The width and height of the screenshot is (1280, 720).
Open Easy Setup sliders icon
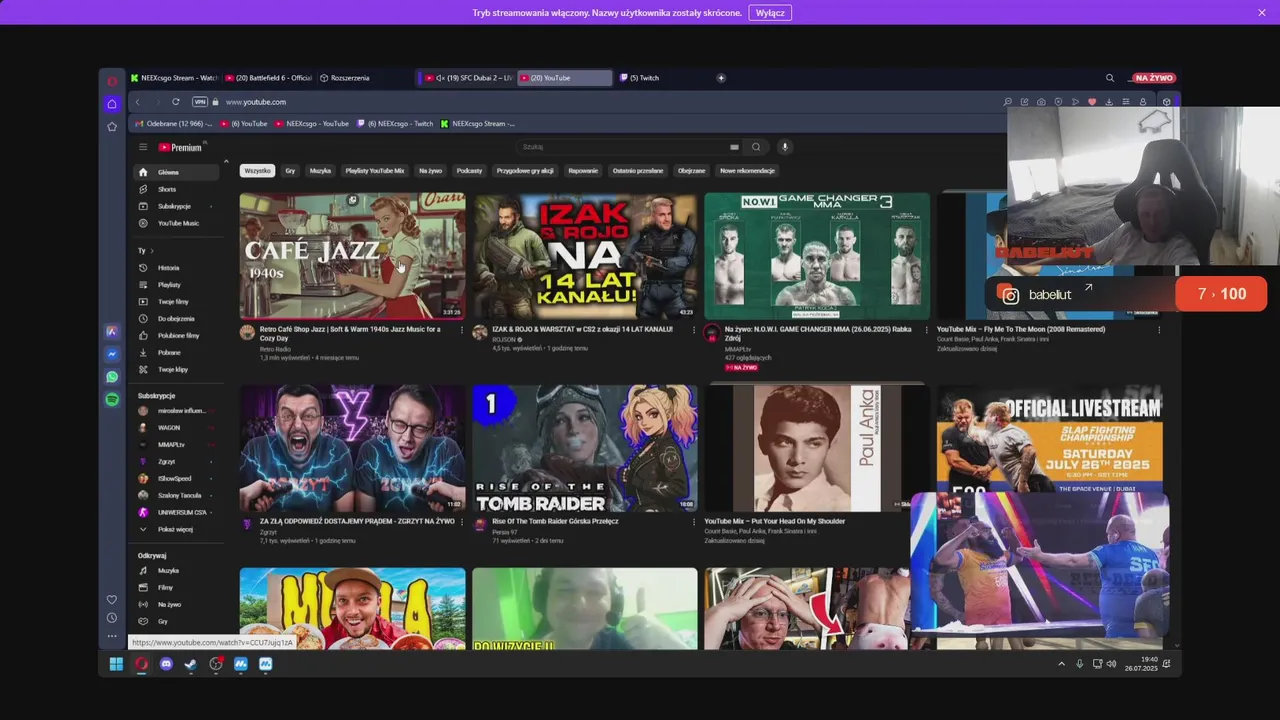1126,102
